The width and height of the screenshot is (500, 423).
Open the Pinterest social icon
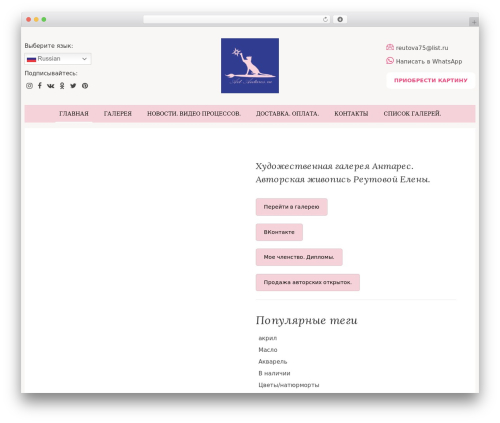point(85,86)
